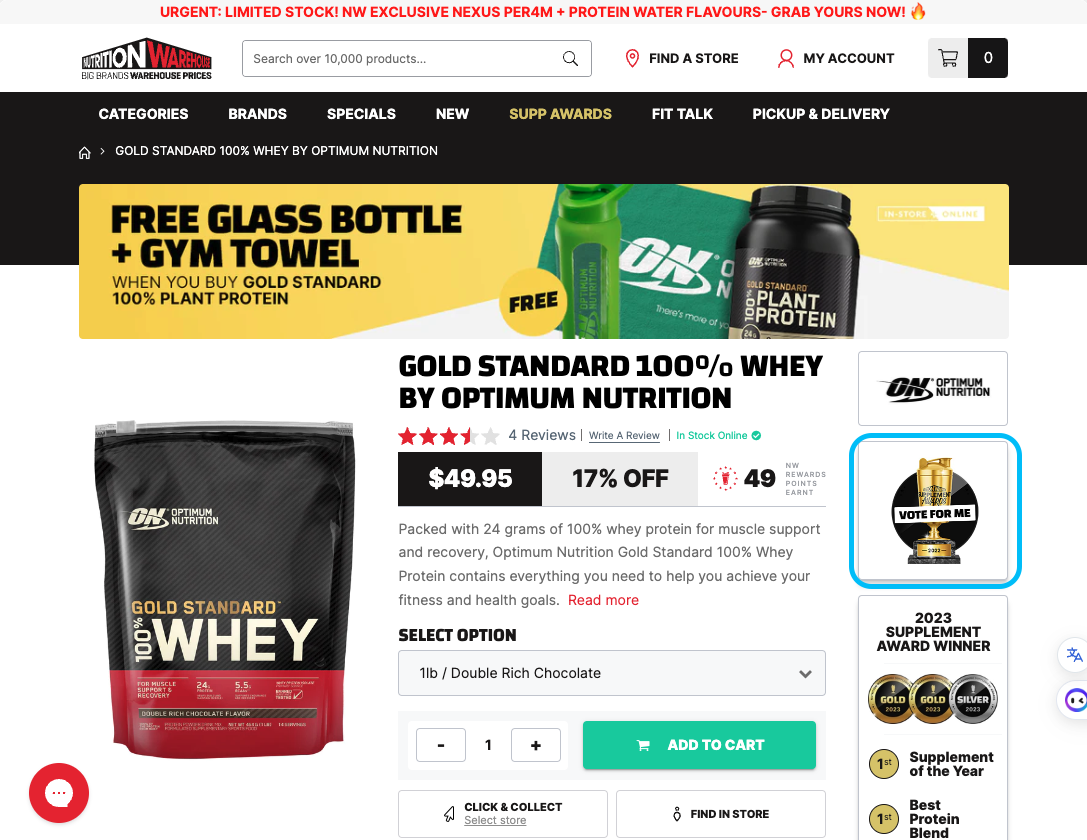Open the Specials menu

[x=361, y=114]
